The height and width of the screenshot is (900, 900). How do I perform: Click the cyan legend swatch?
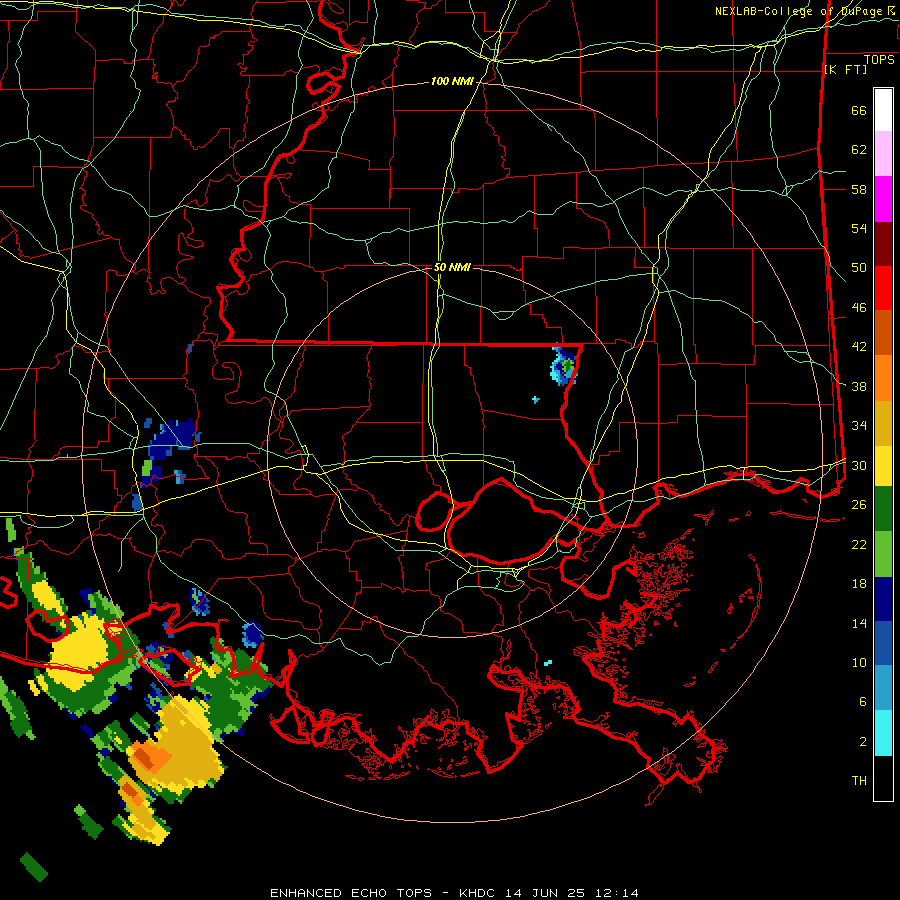pos(883,733)
